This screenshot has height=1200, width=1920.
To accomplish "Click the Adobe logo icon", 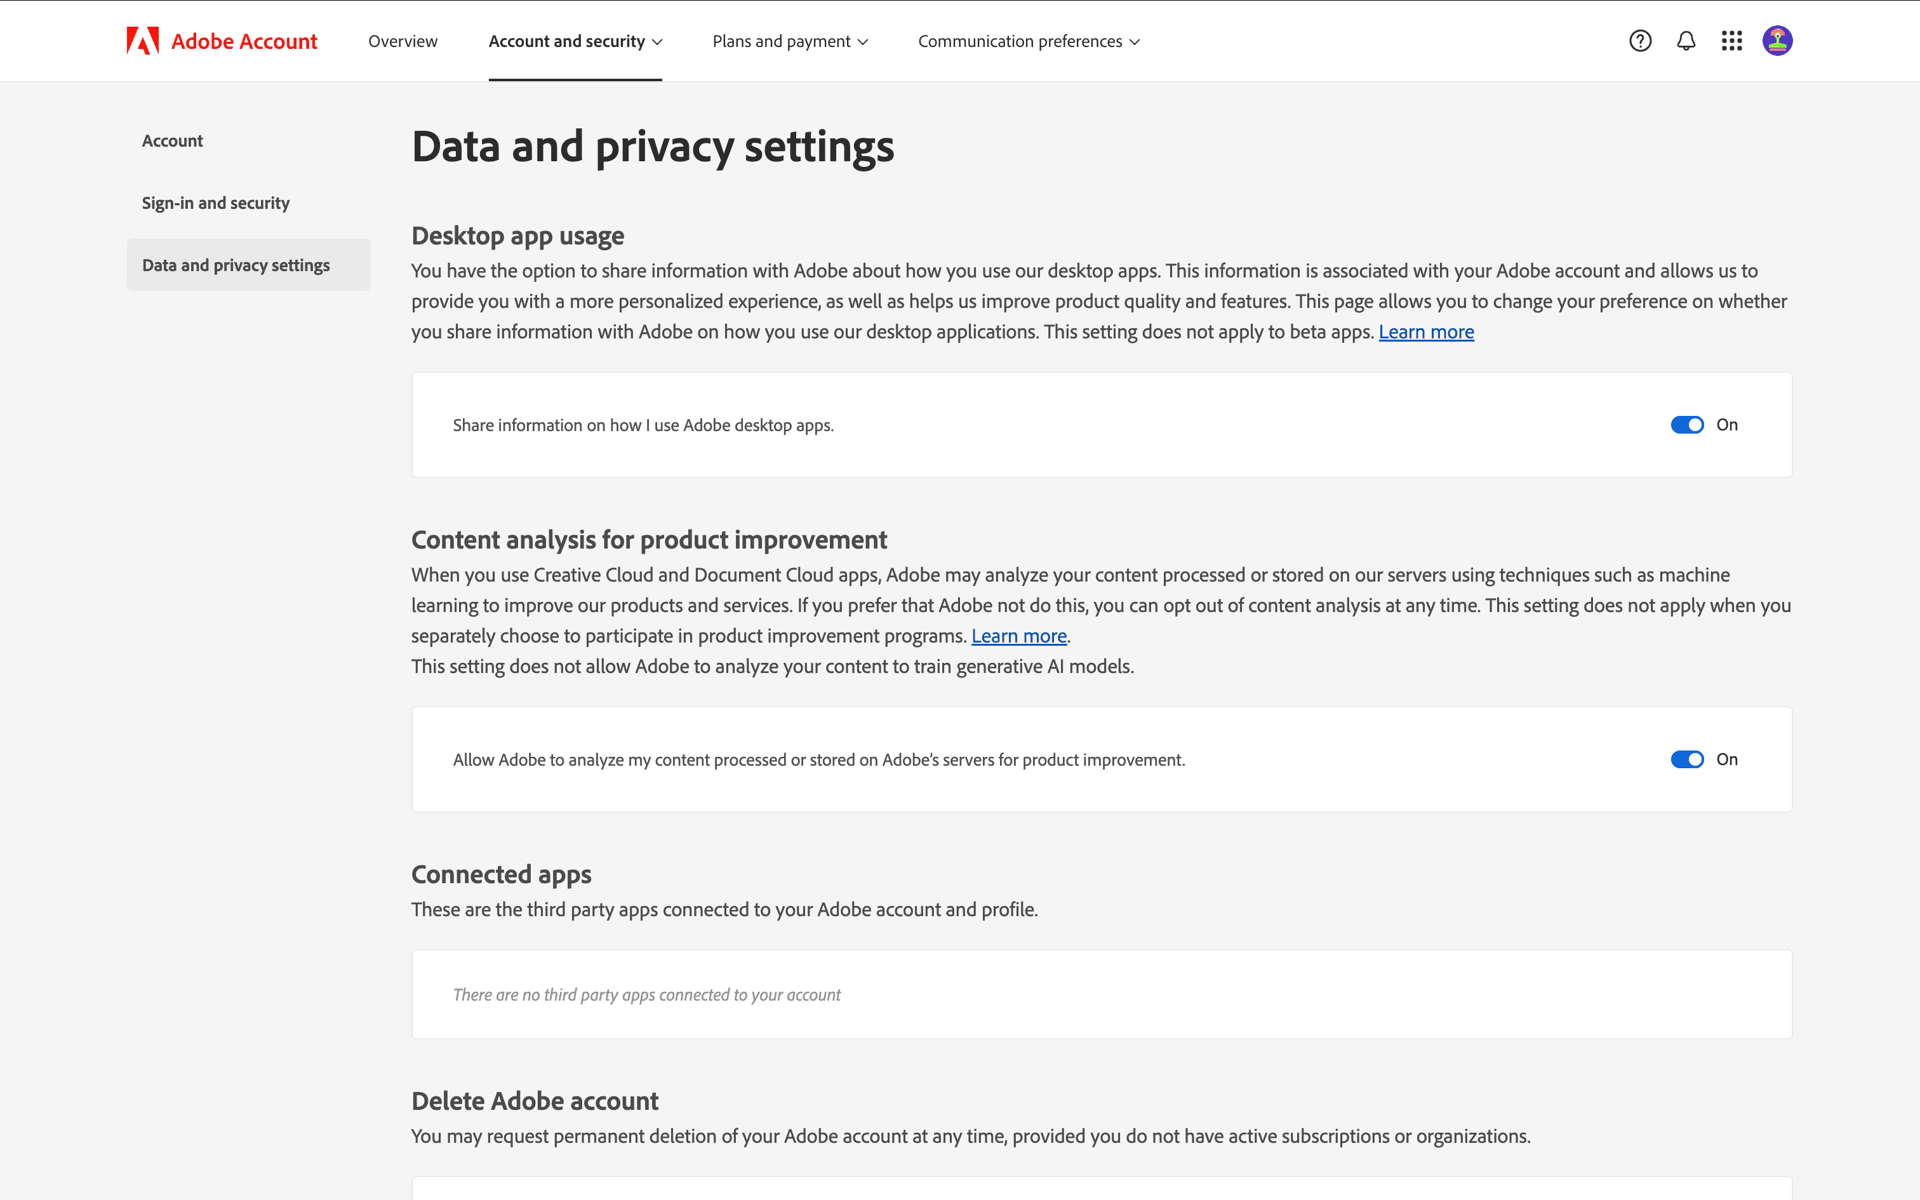I will click(x=143, y=41).
